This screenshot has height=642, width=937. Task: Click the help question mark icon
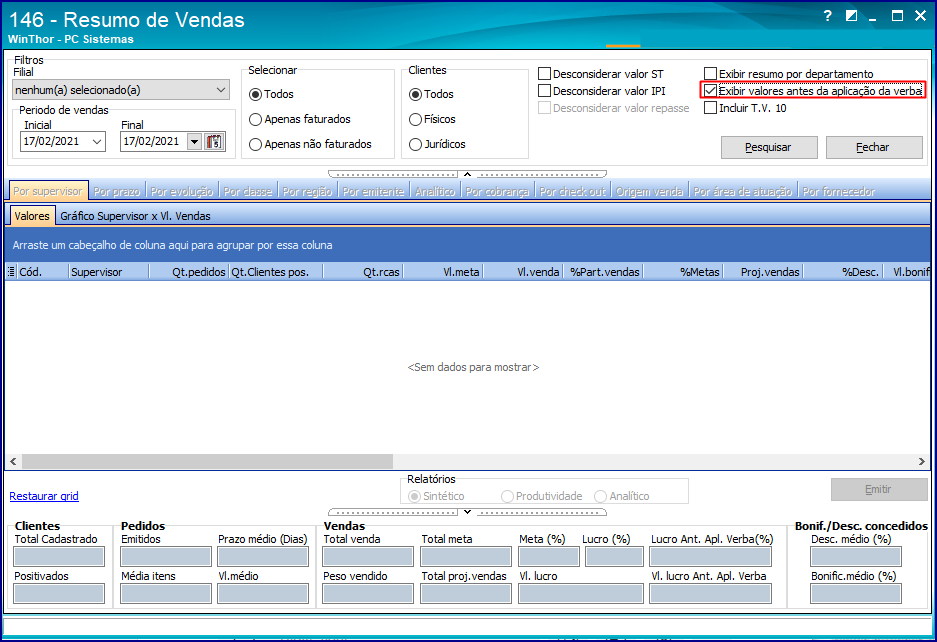tap(827, 16)
